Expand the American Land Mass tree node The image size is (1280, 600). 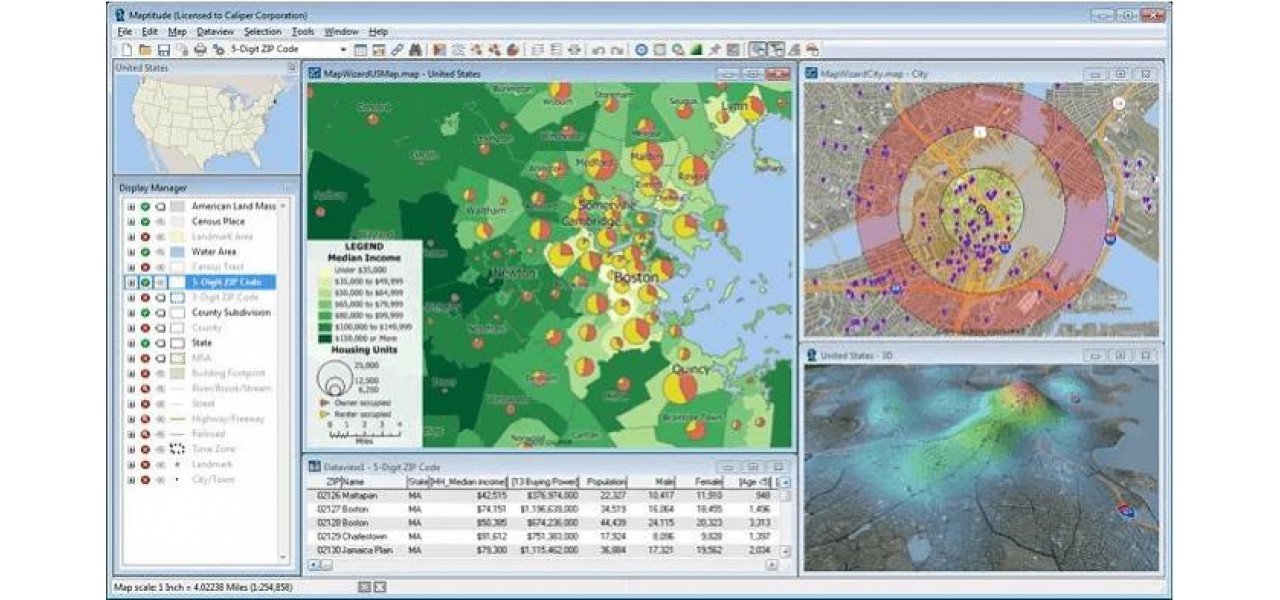131,206
